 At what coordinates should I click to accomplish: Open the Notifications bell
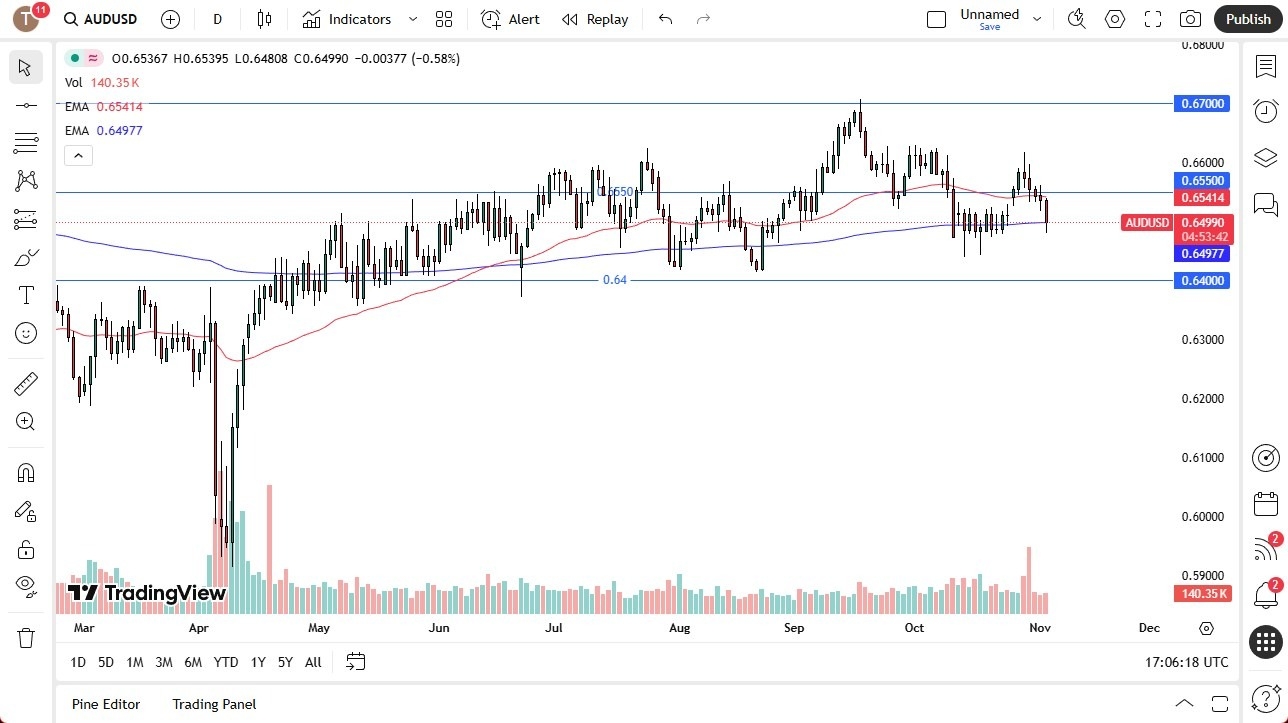pyautogui.click(x=1265, y=594)
